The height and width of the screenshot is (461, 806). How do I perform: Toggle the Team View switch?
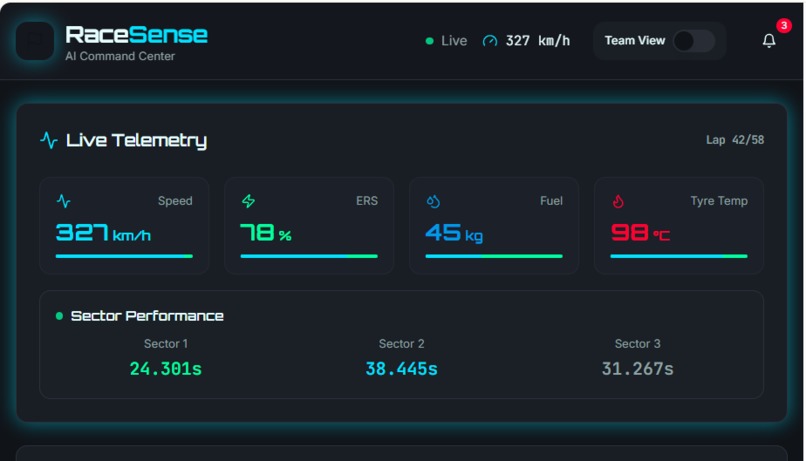(x=694, y=41)
